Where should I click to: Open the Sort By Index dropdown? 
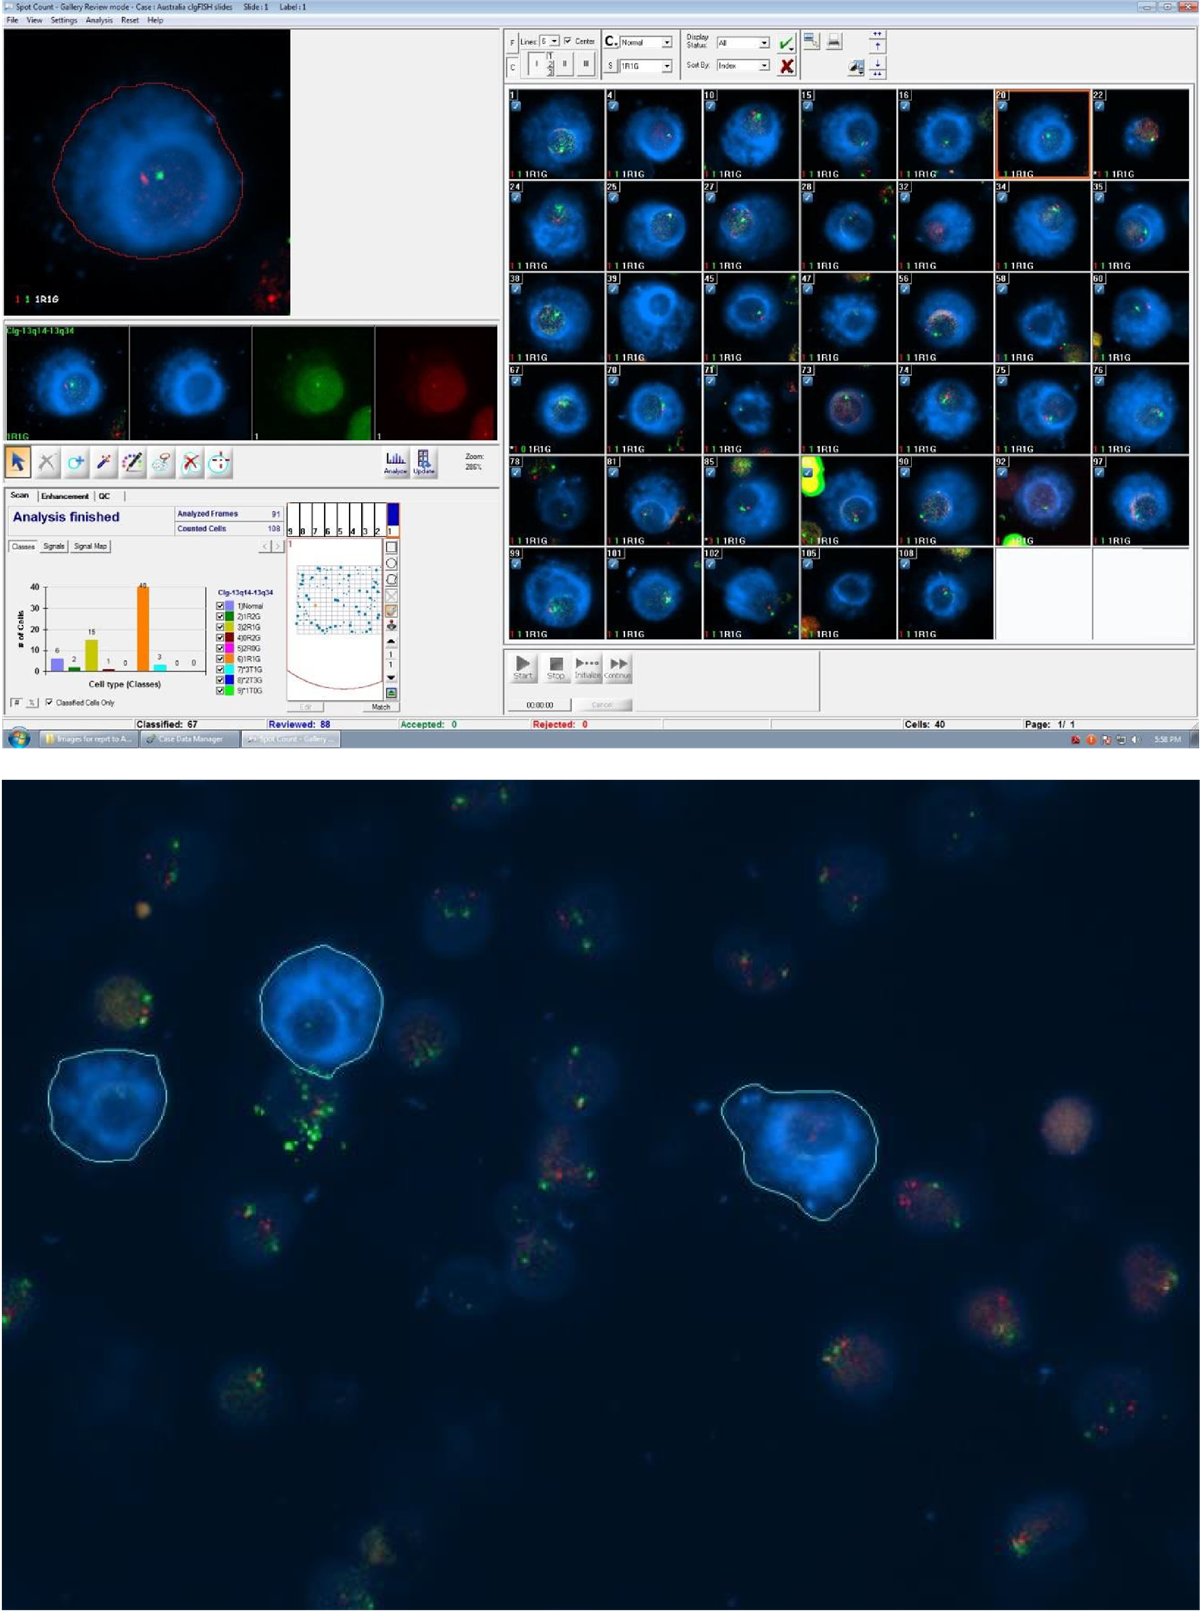[x=764, y=66]
